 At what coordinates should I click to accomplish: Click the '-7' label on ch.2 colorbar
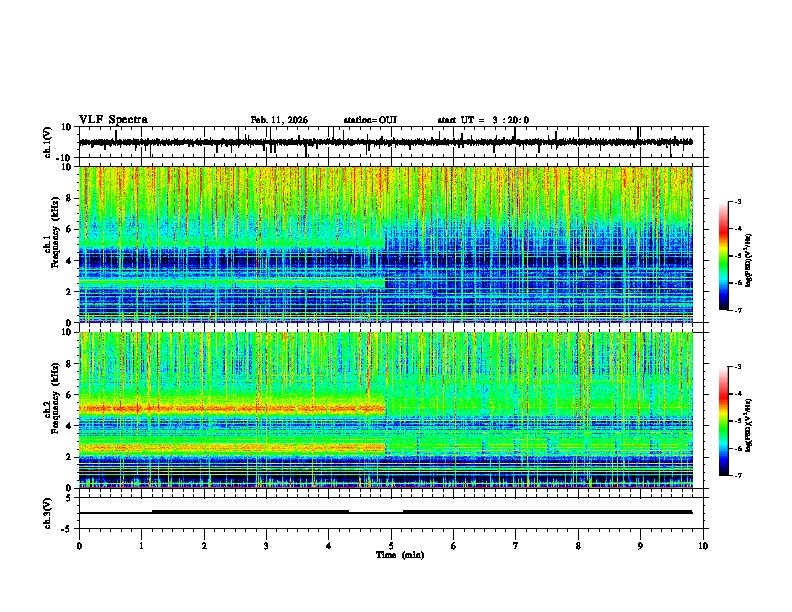tap(737, 475)
